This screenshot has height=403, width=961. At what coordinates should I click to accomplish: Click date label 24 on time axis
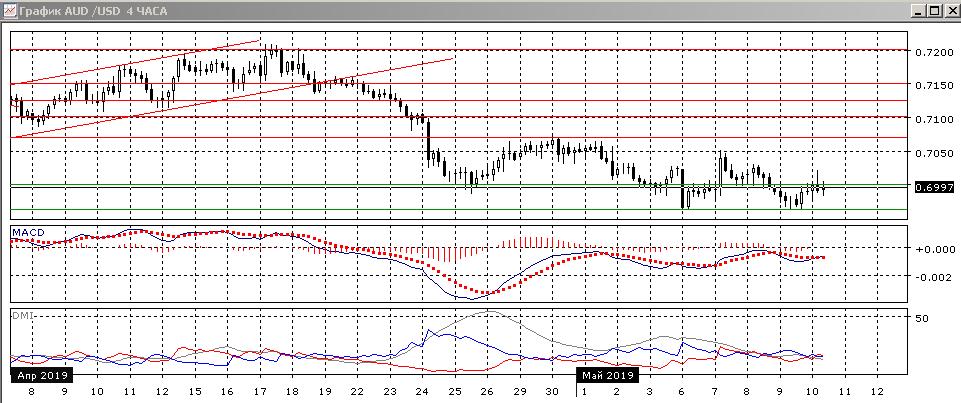click(422, 391)
